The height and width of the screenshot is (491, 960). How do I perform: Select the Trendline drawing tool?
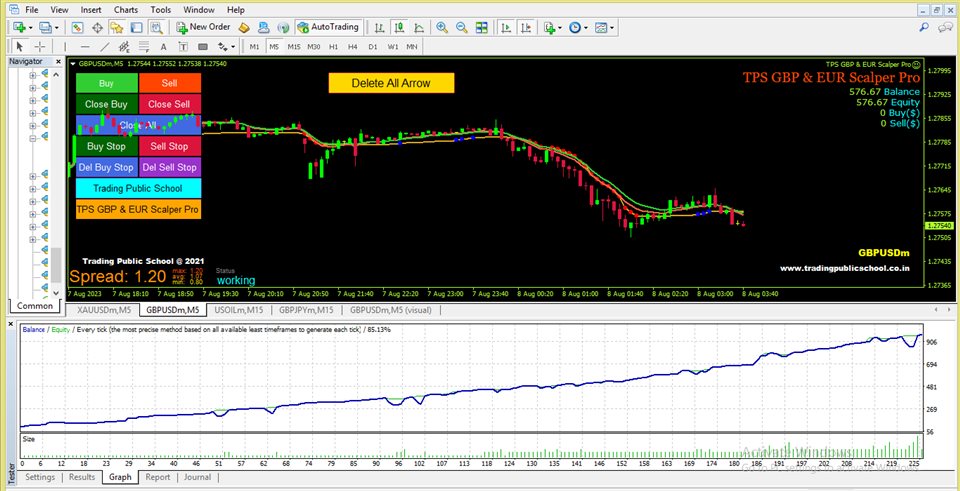[x=105, y=46]
